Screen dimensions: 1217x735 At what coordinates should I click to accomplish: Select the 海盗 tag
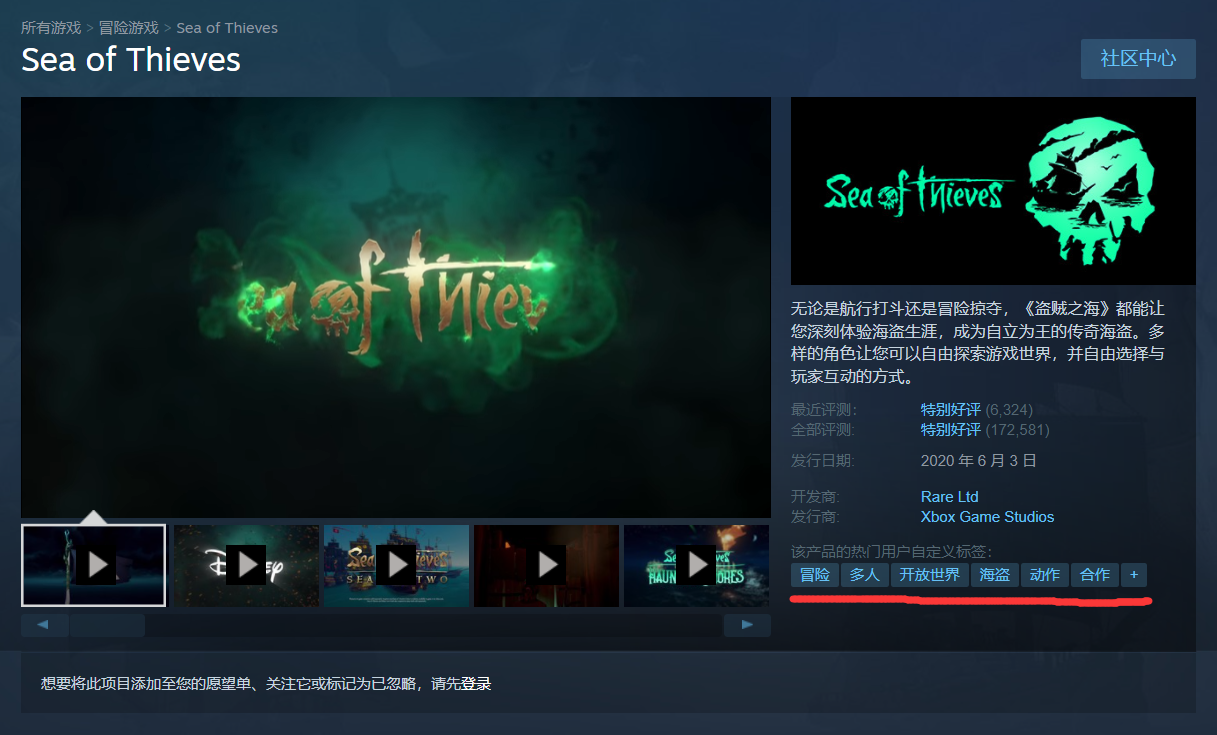995,575
